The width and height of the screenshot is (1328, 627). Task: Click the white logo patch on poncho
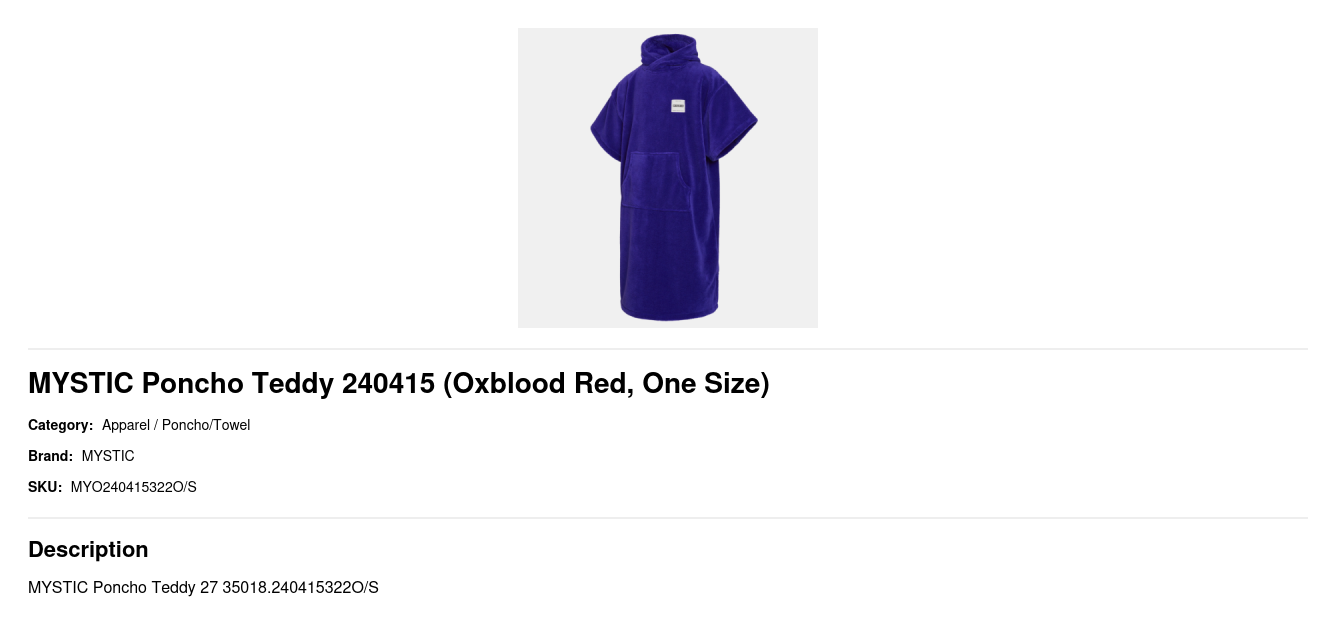coord(678,106)
